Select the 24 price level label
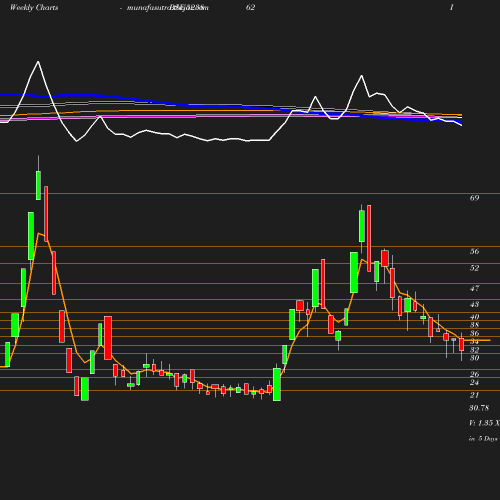The height and width of the screenshot is (500, 500). (474, 382)
